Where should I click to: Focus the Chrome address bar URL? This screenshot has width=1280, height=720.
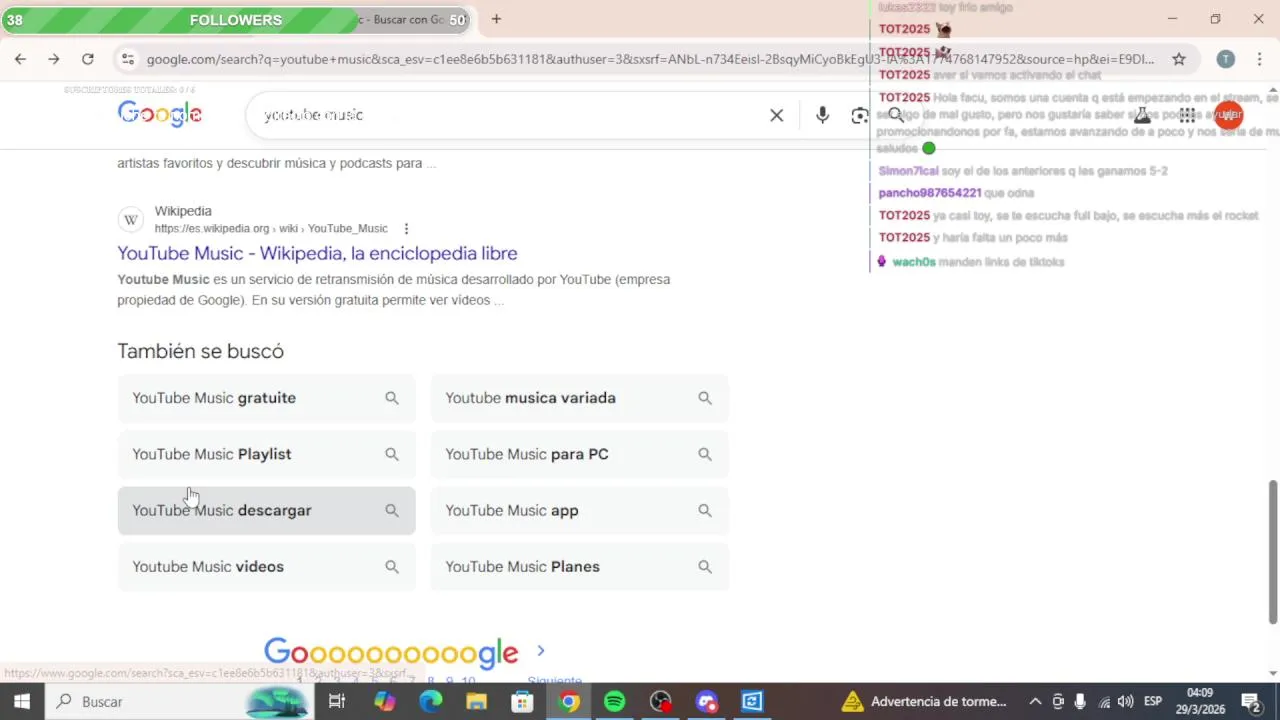[650, 59]
